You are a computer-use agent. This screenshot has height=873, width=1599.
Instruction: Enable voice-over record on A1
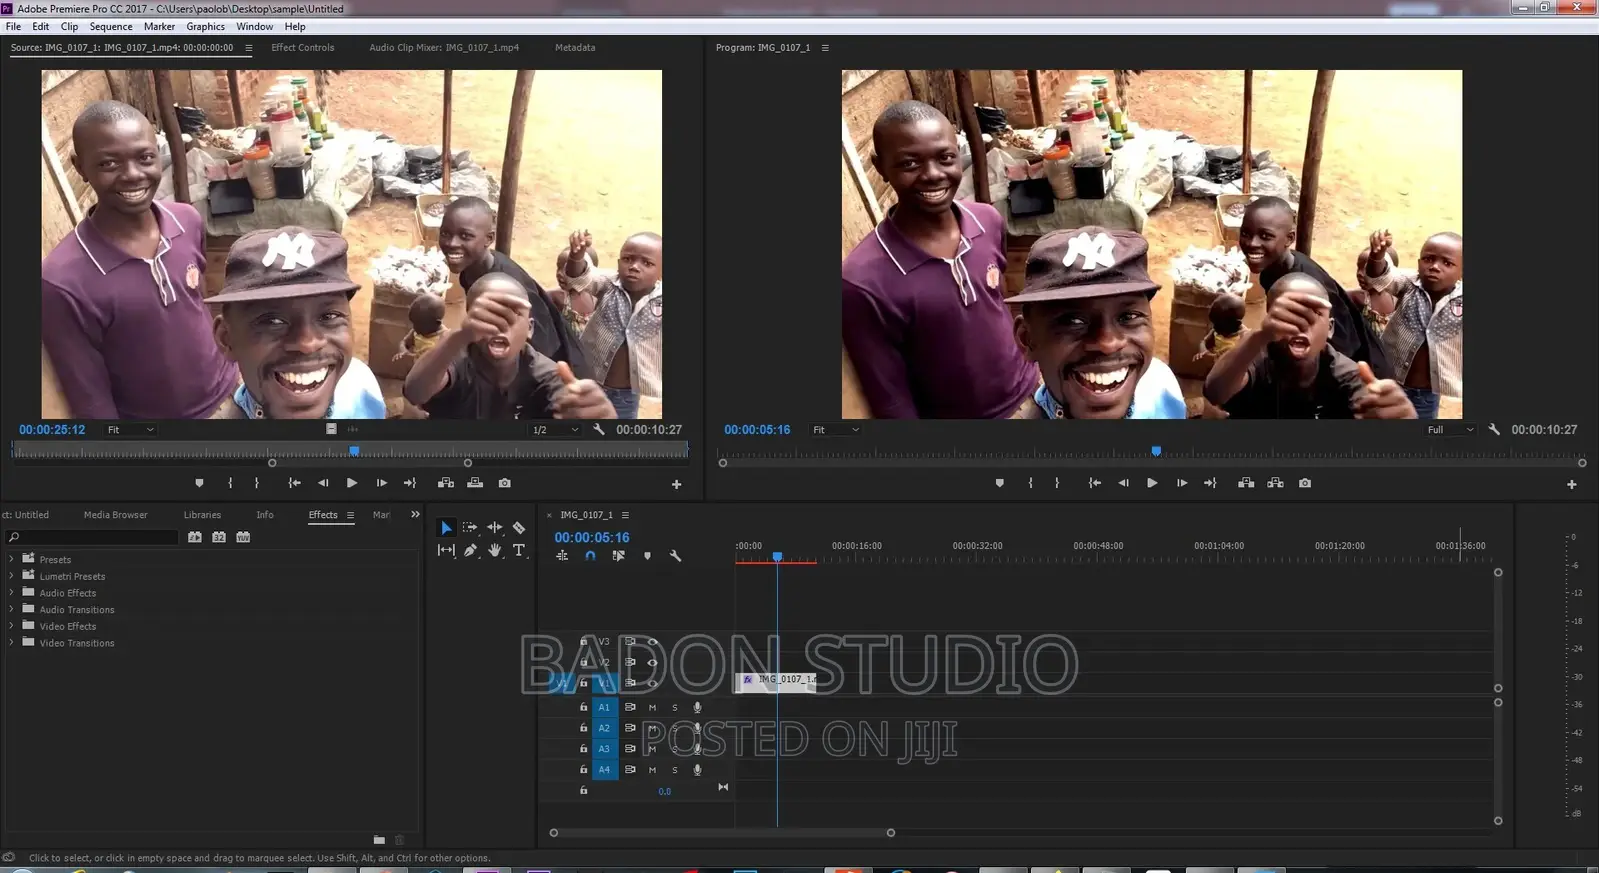pos(697,708)
